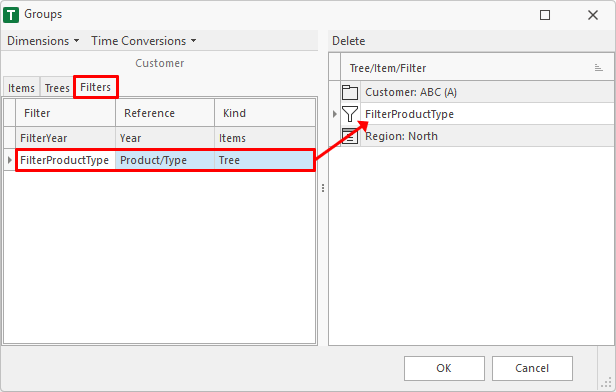The height and width of the screenshot is (392, 616).
Task: Select the FilterYear cell
Action: pos(66,138)
